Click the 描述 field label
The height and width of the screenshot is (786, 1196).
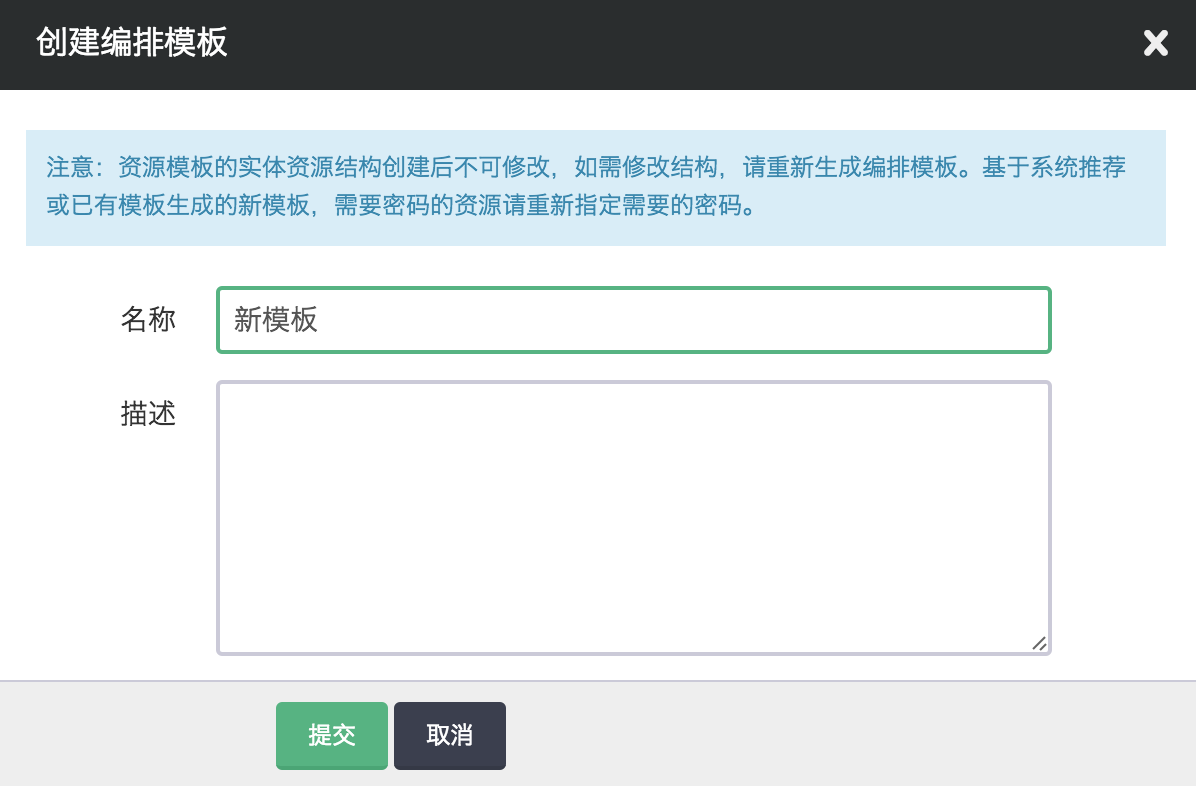(148, 414)
